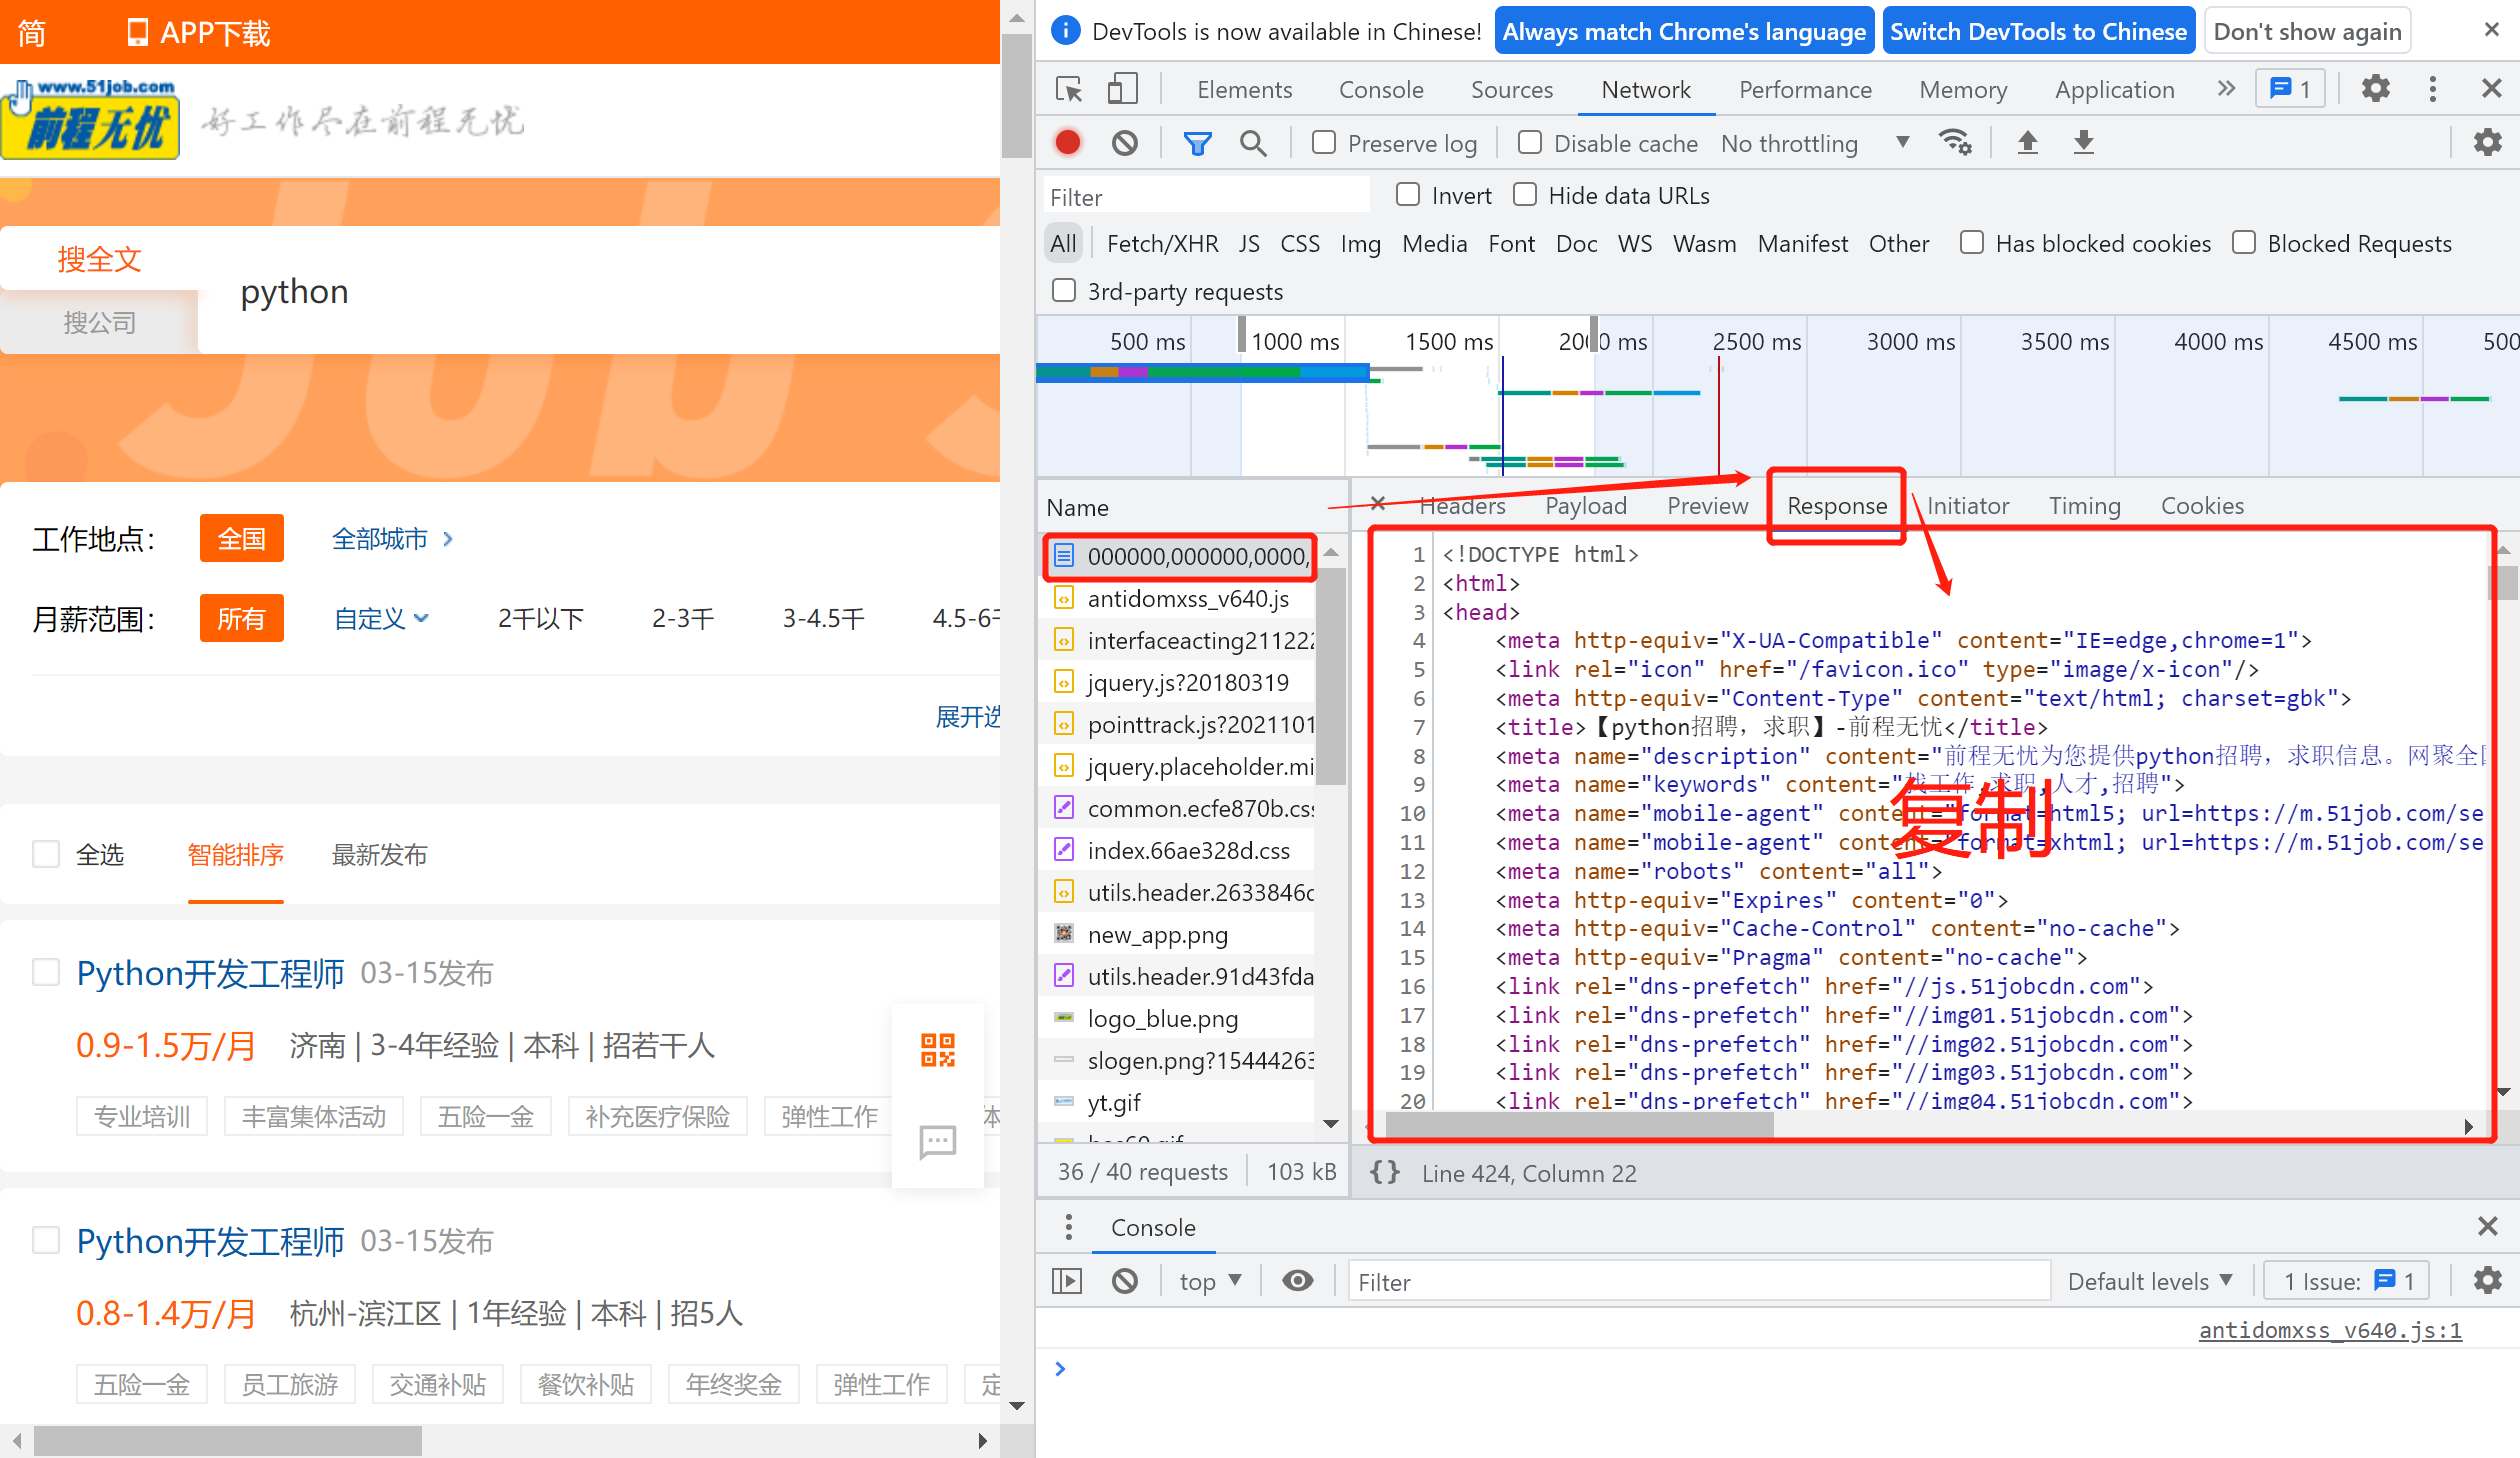Open the No throttling dropdown
Viewport: 2520px width, 1458px height.
coord(1815,143)
